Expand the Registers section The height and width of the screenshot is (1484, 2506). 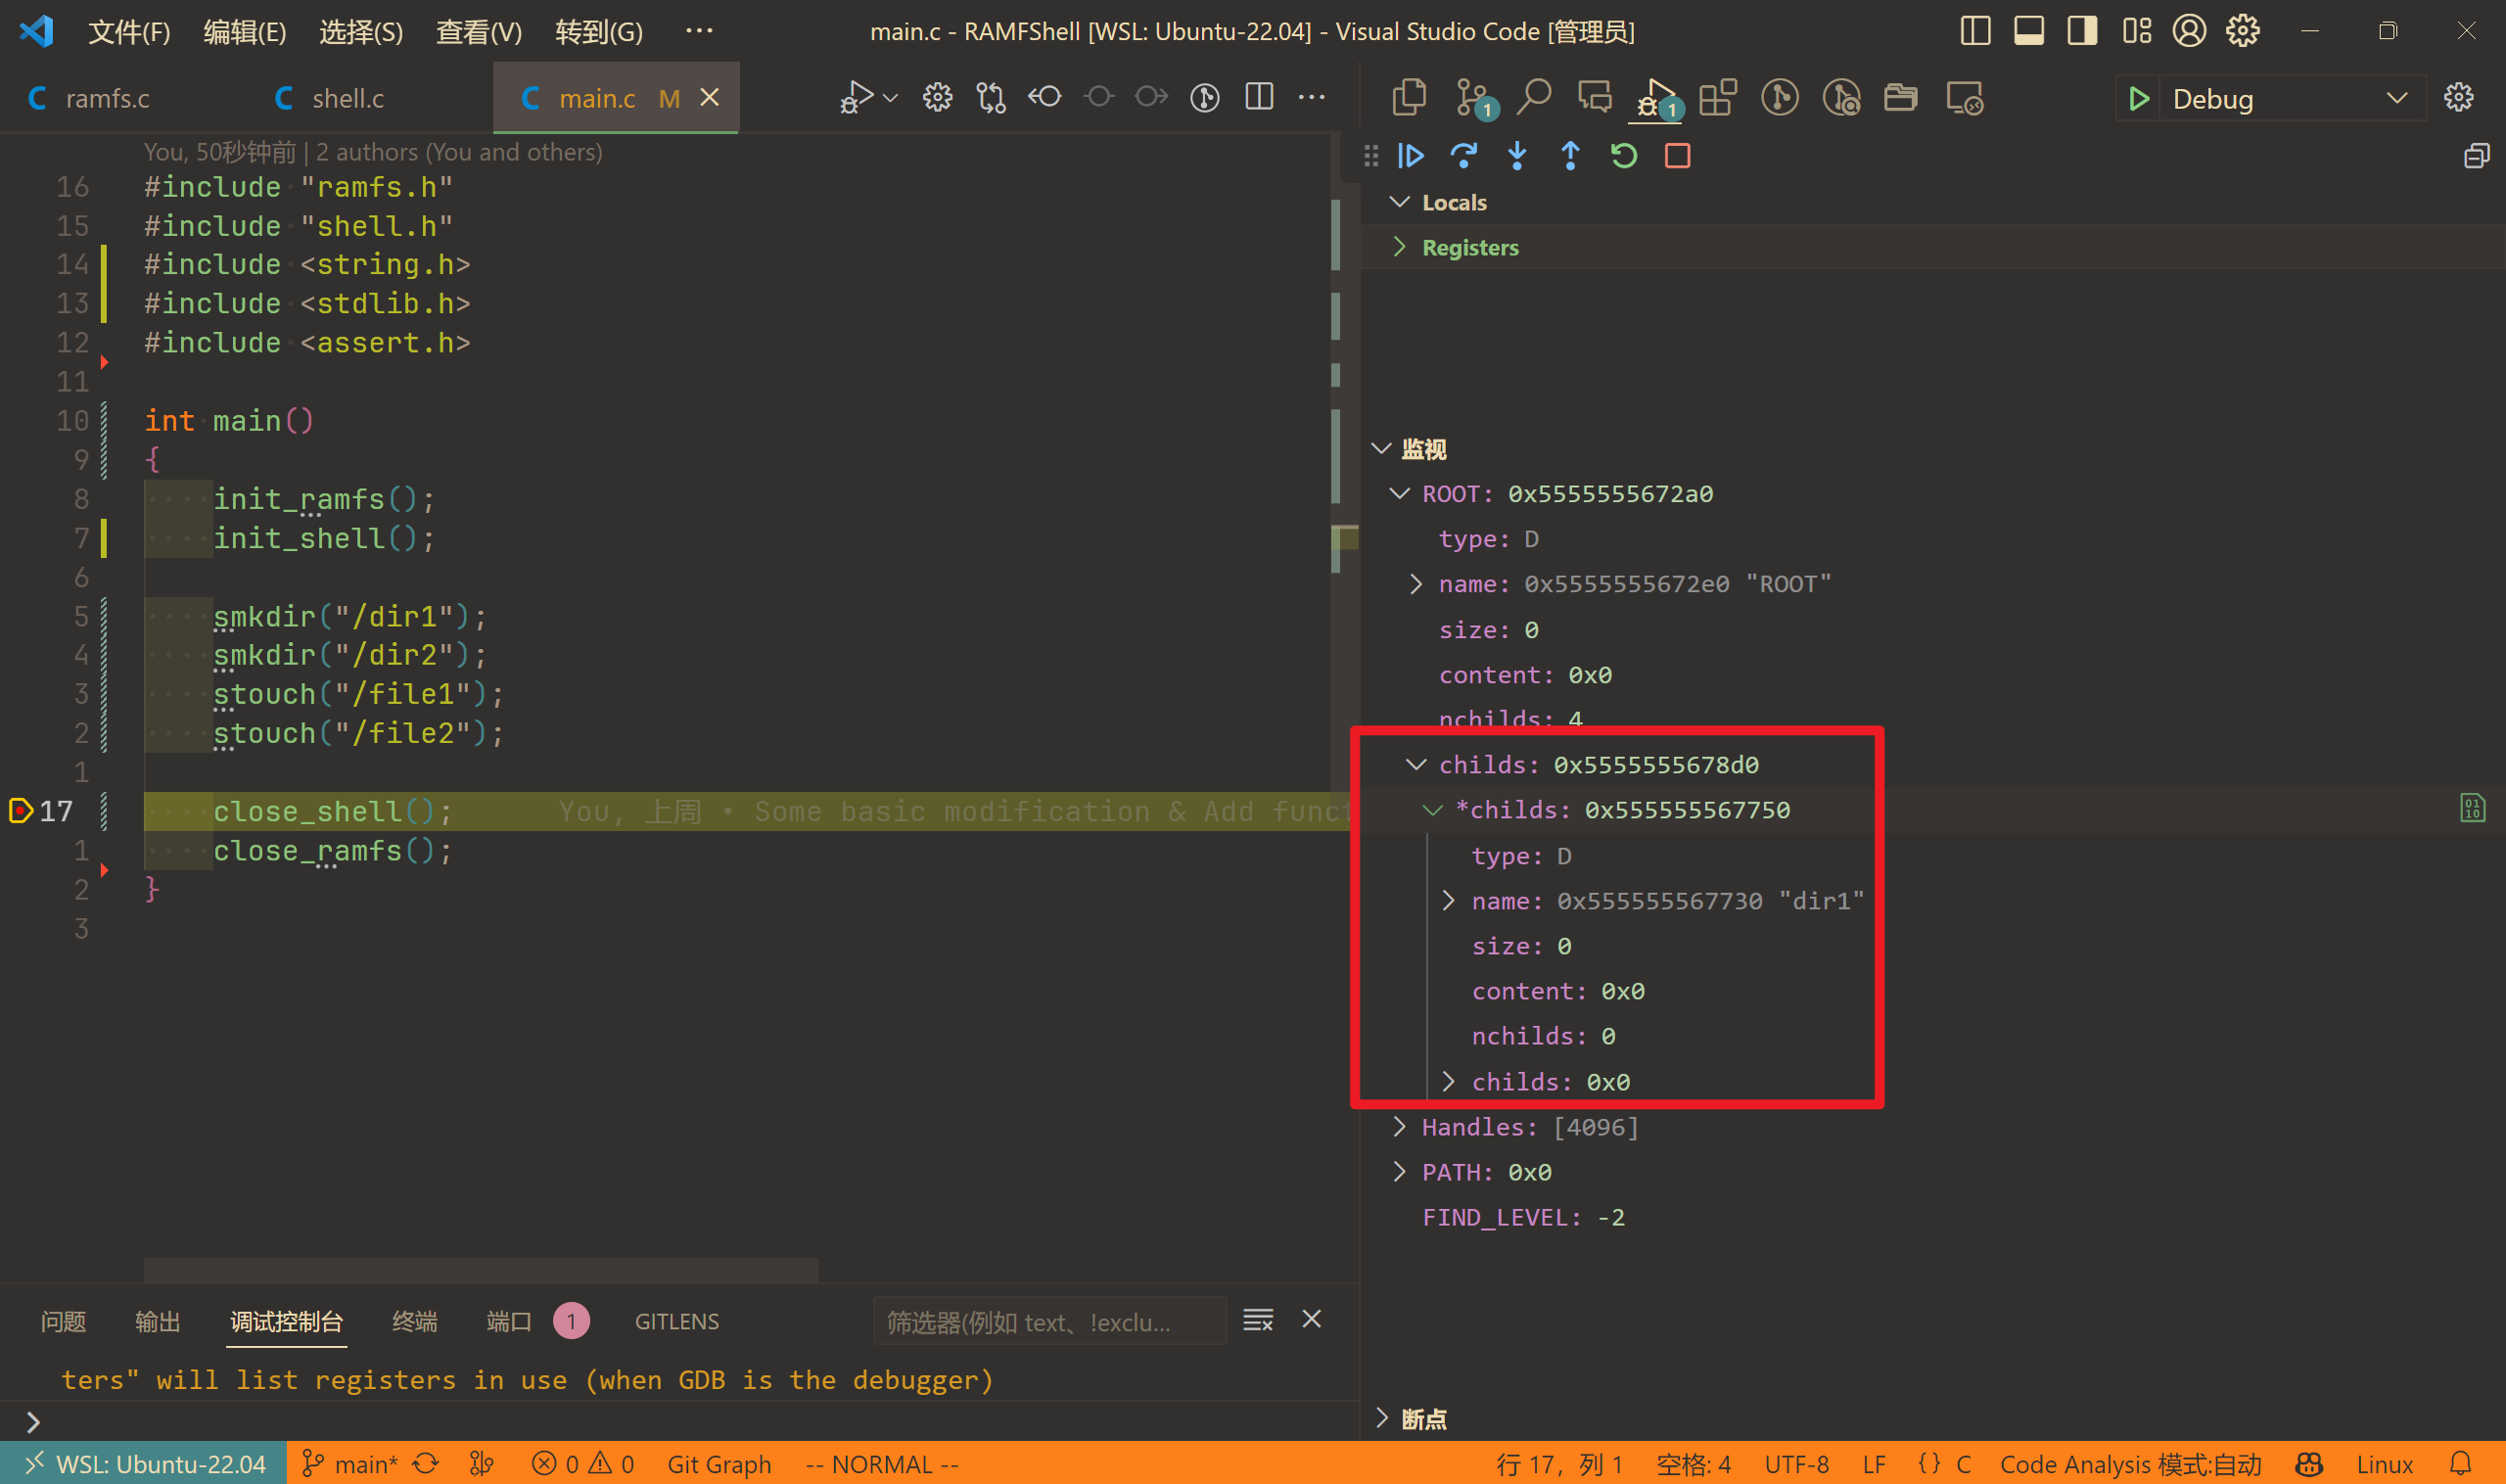pos(1469,247)
